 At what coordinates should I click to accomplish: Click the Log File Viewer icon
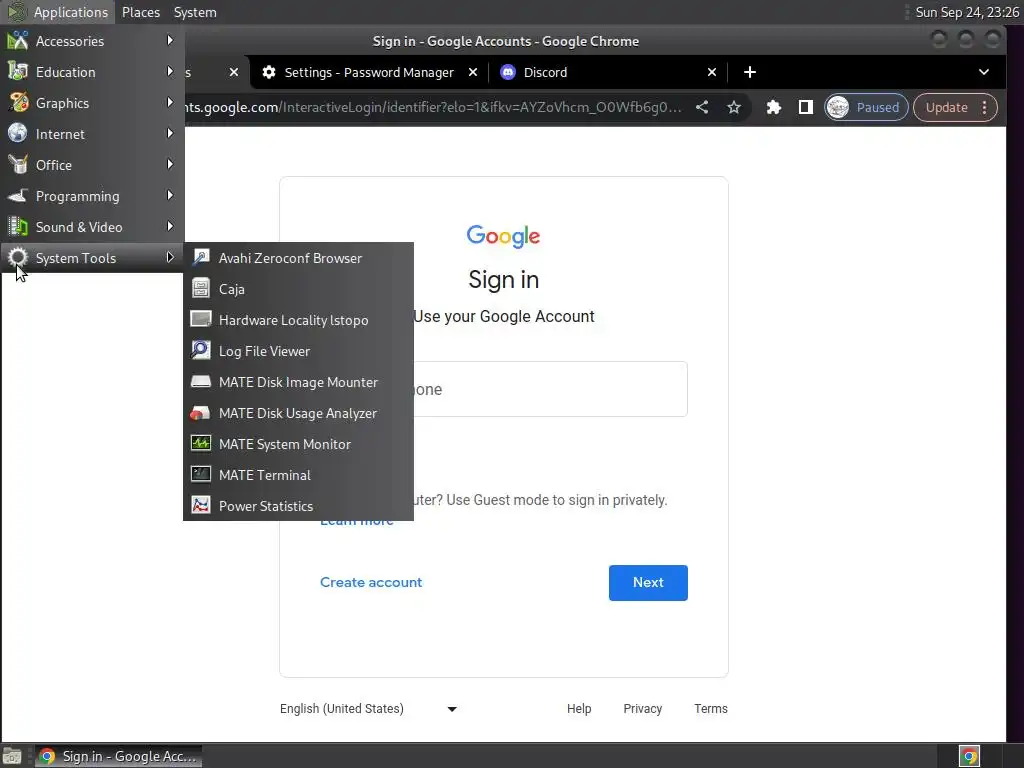[200, 351]
